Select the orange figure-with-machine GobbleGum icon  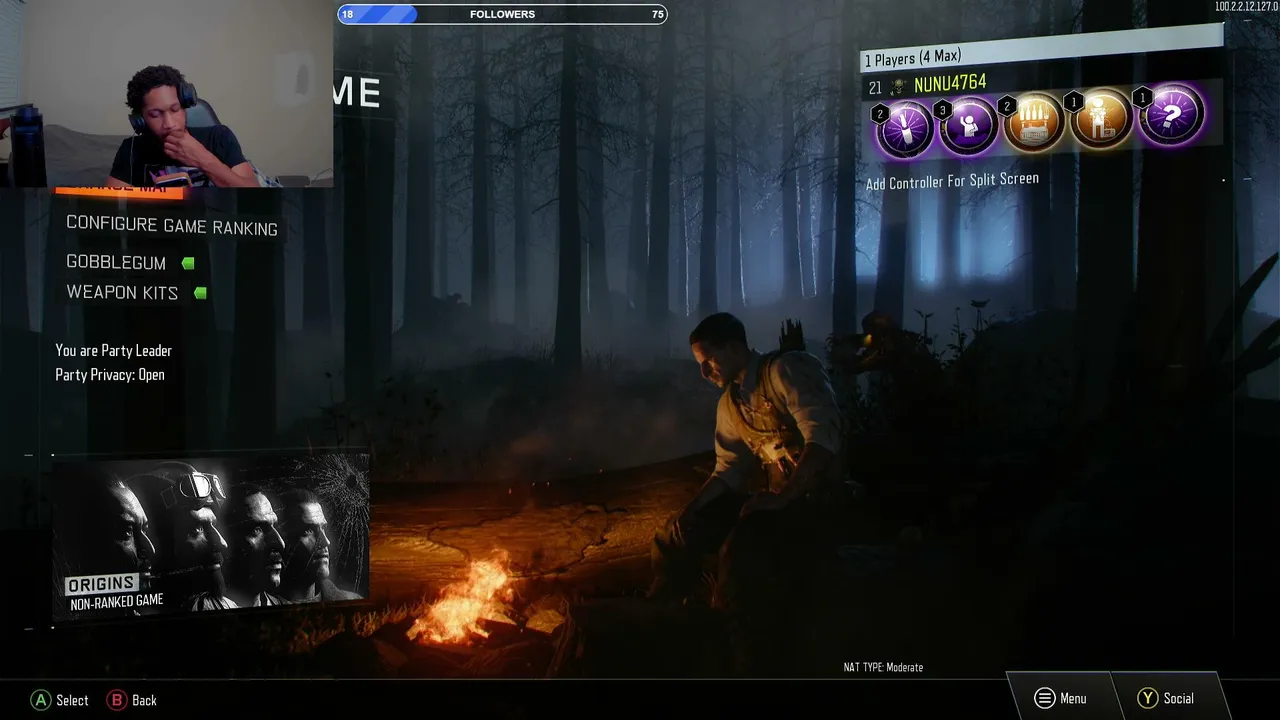pos(1102,119)
